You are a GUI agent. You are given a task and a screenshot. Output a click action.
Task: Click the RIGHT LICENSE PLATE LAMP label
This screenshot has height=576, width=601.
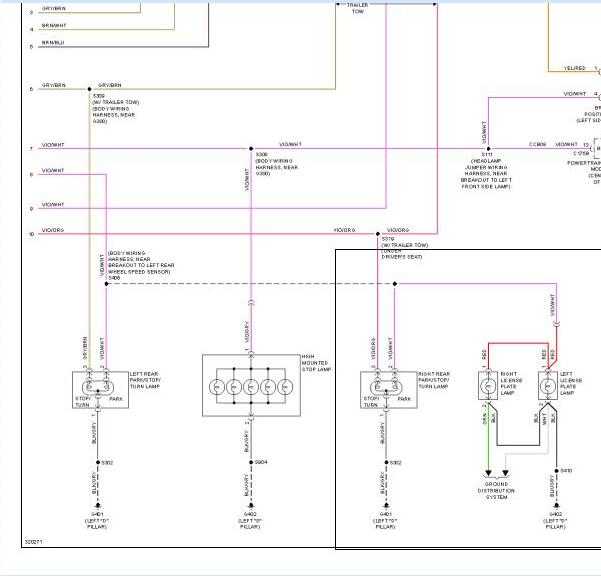(x=511, y=383)
